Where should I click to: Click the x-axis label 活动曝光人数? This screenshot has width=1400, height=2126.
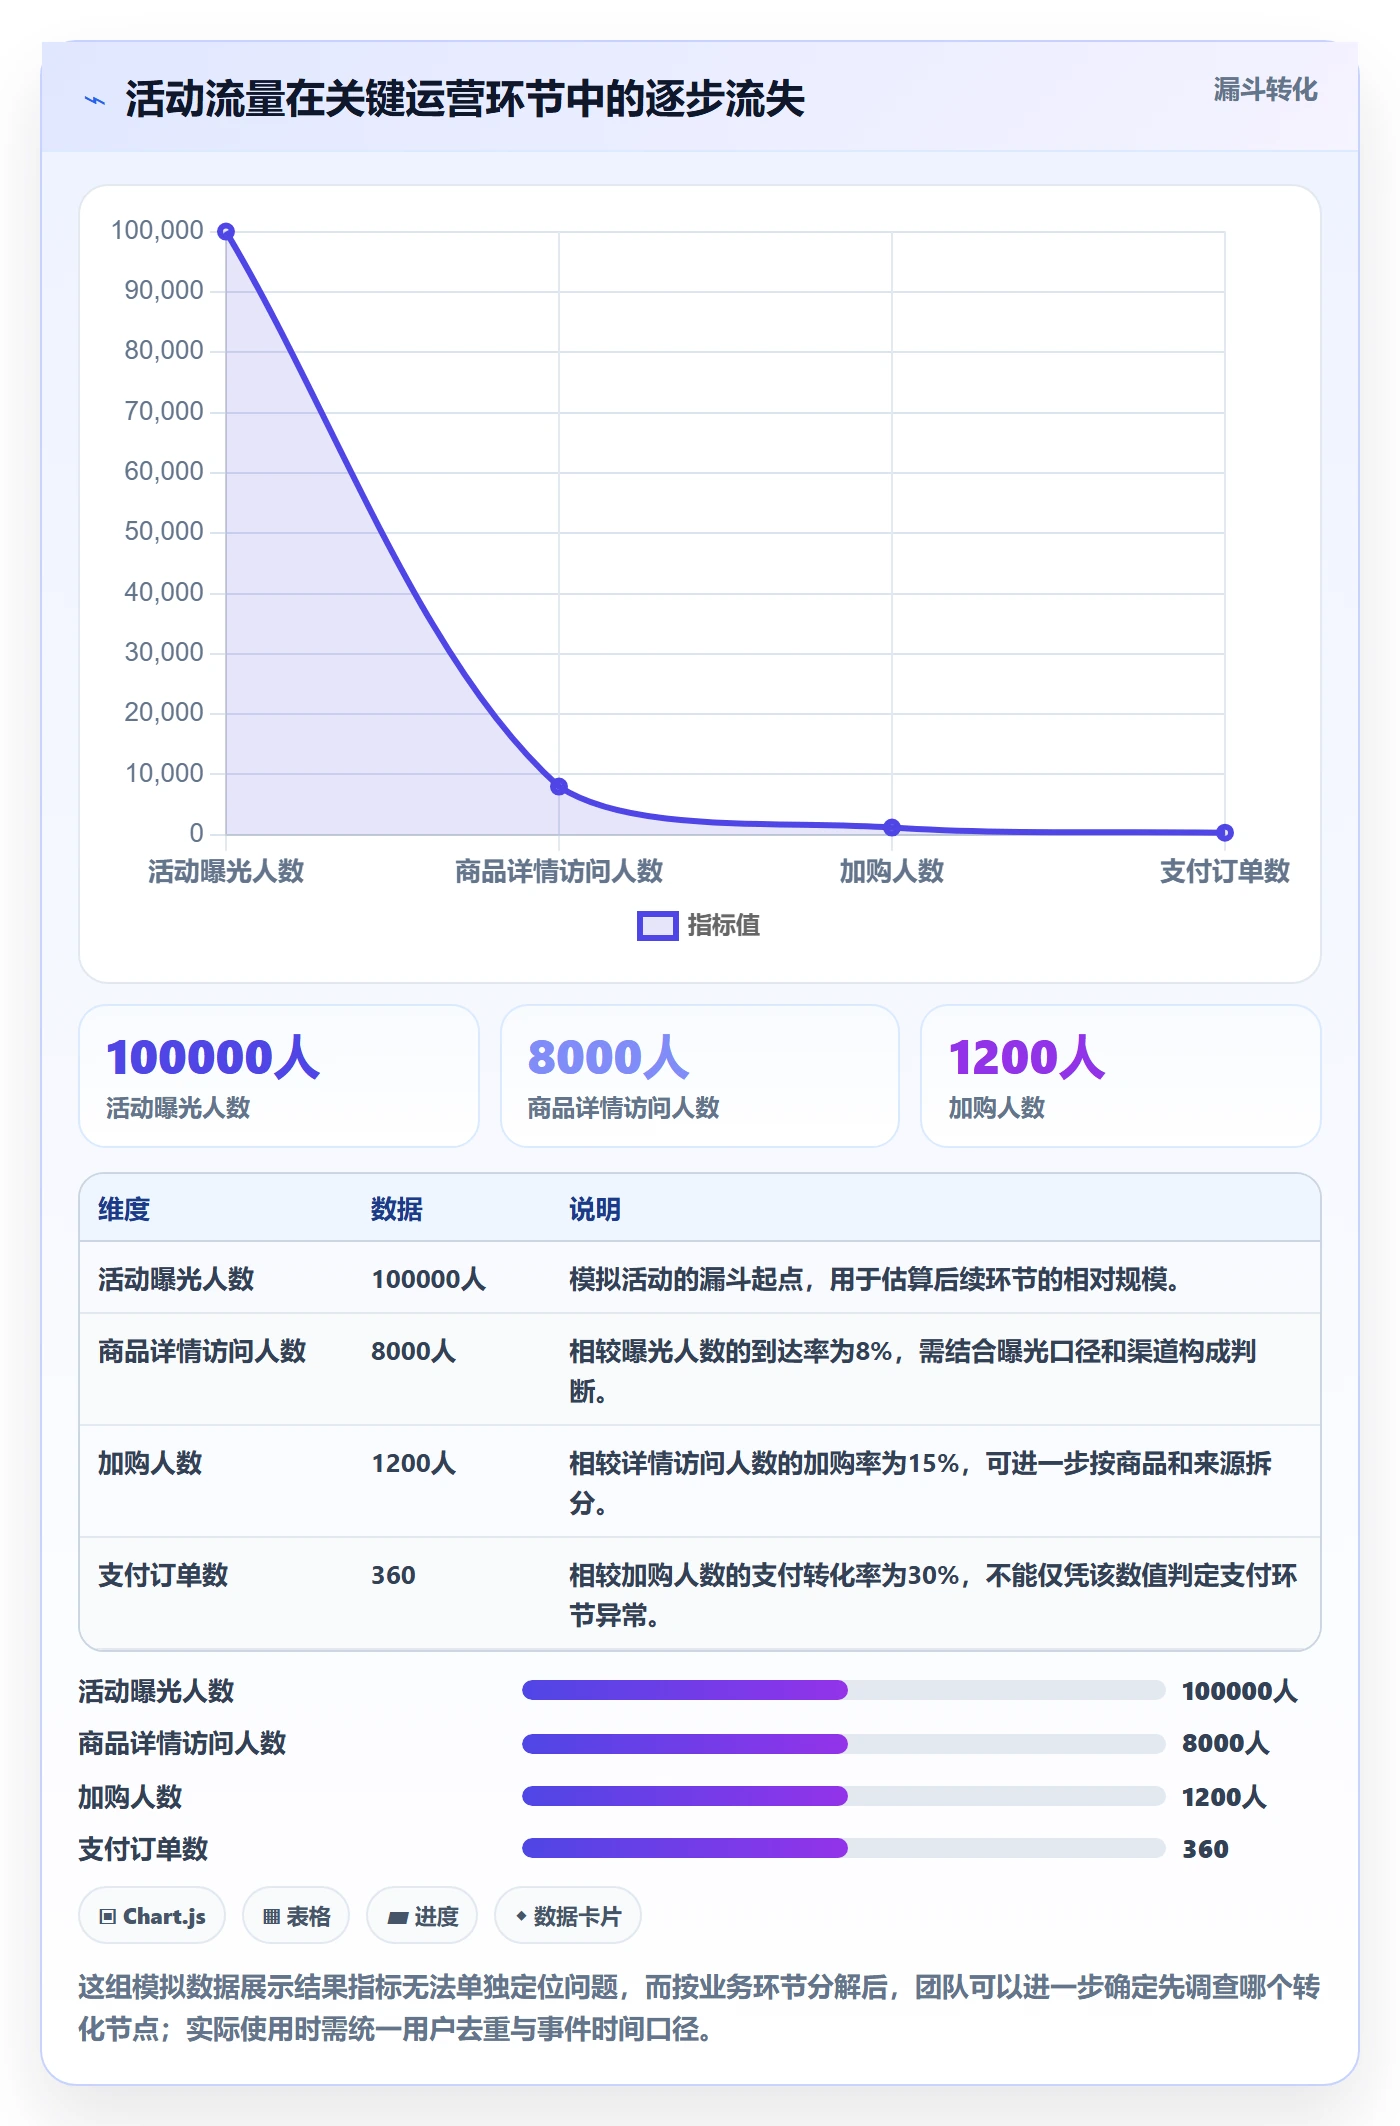(226, 871)
